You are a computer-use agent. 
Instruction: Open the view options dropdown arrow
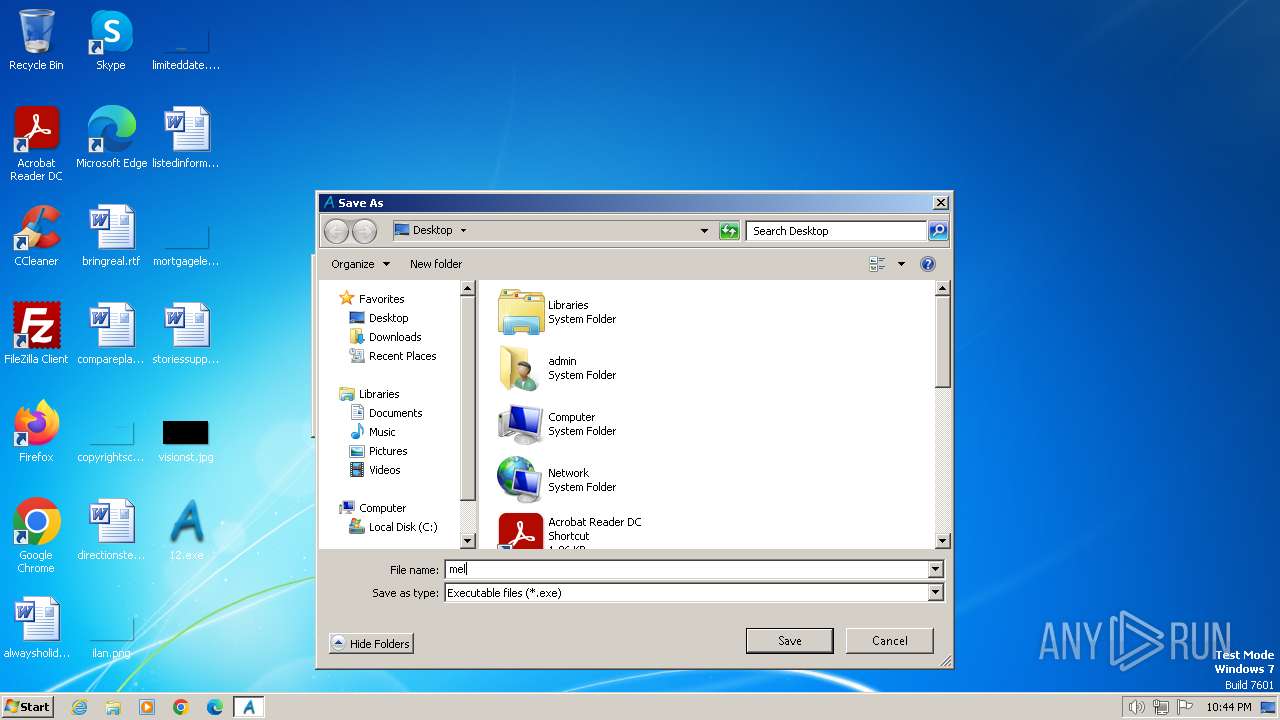pos(901,264)
